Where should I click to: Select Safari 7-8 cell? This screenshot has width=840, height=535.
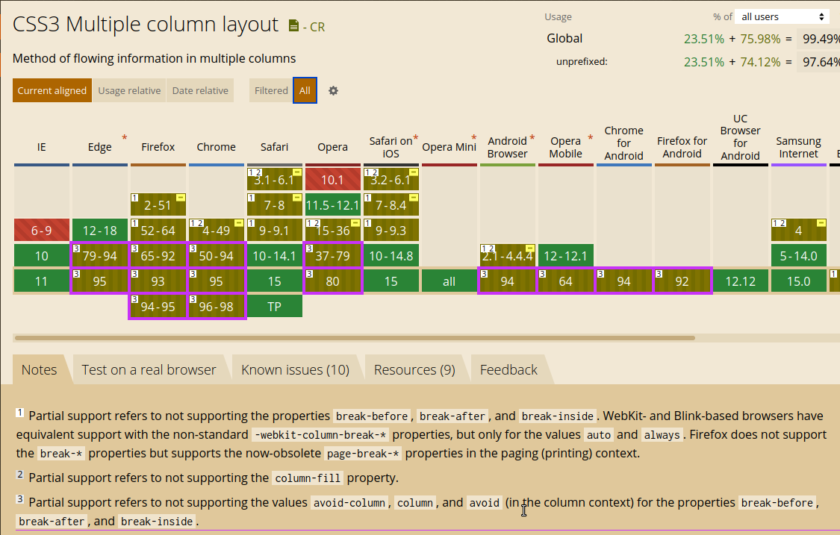[274, 205]
